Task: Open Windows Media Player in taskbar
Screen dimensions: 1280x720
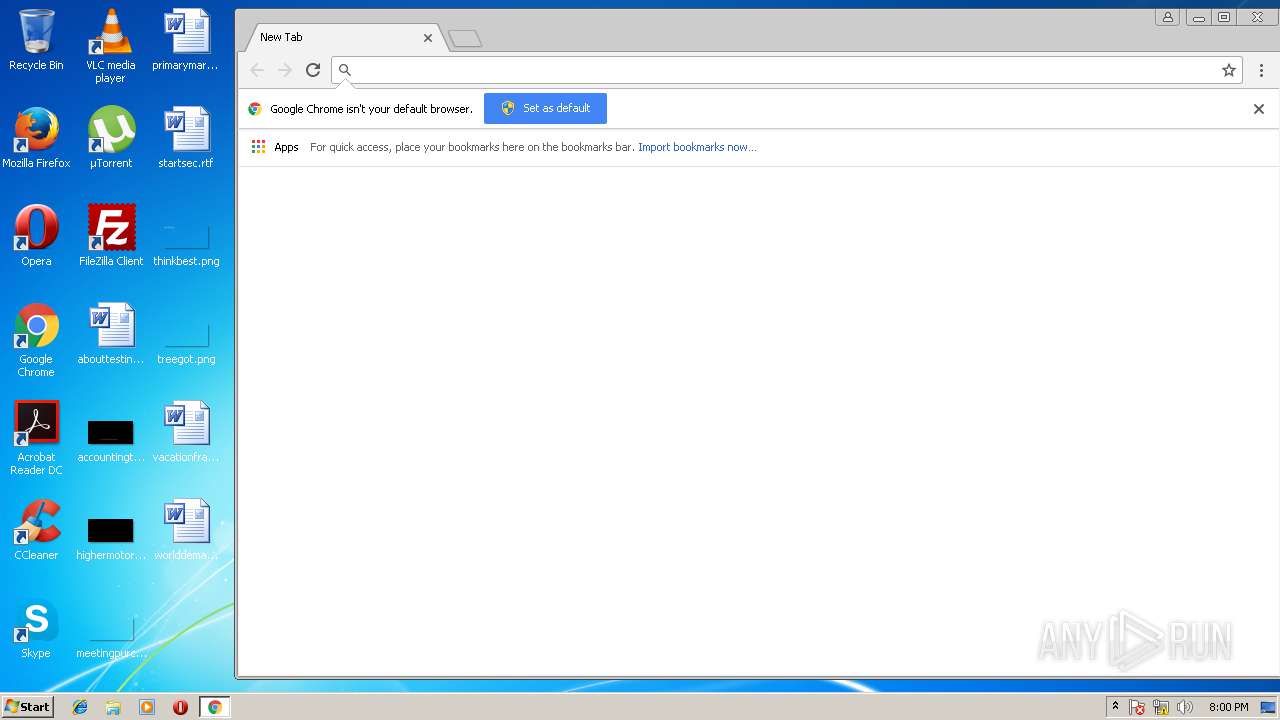Action: click(147, 707)
